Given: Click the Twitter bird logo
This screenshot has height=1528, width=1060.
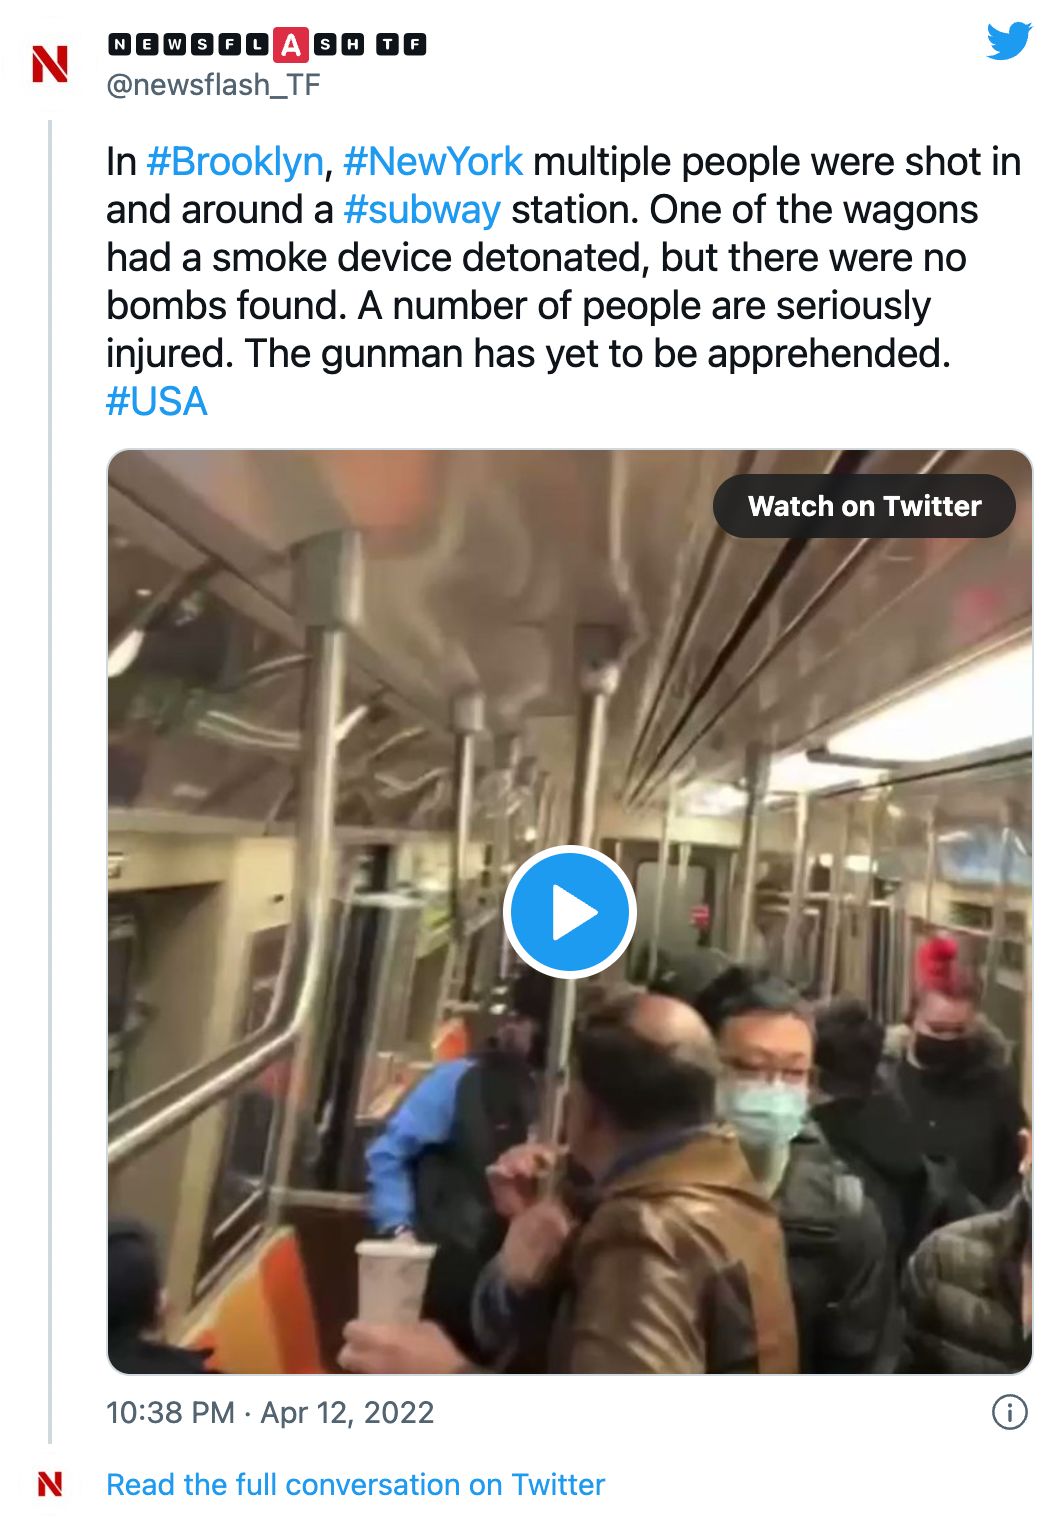Looking at the screenshot, I should coord(1008,41).
